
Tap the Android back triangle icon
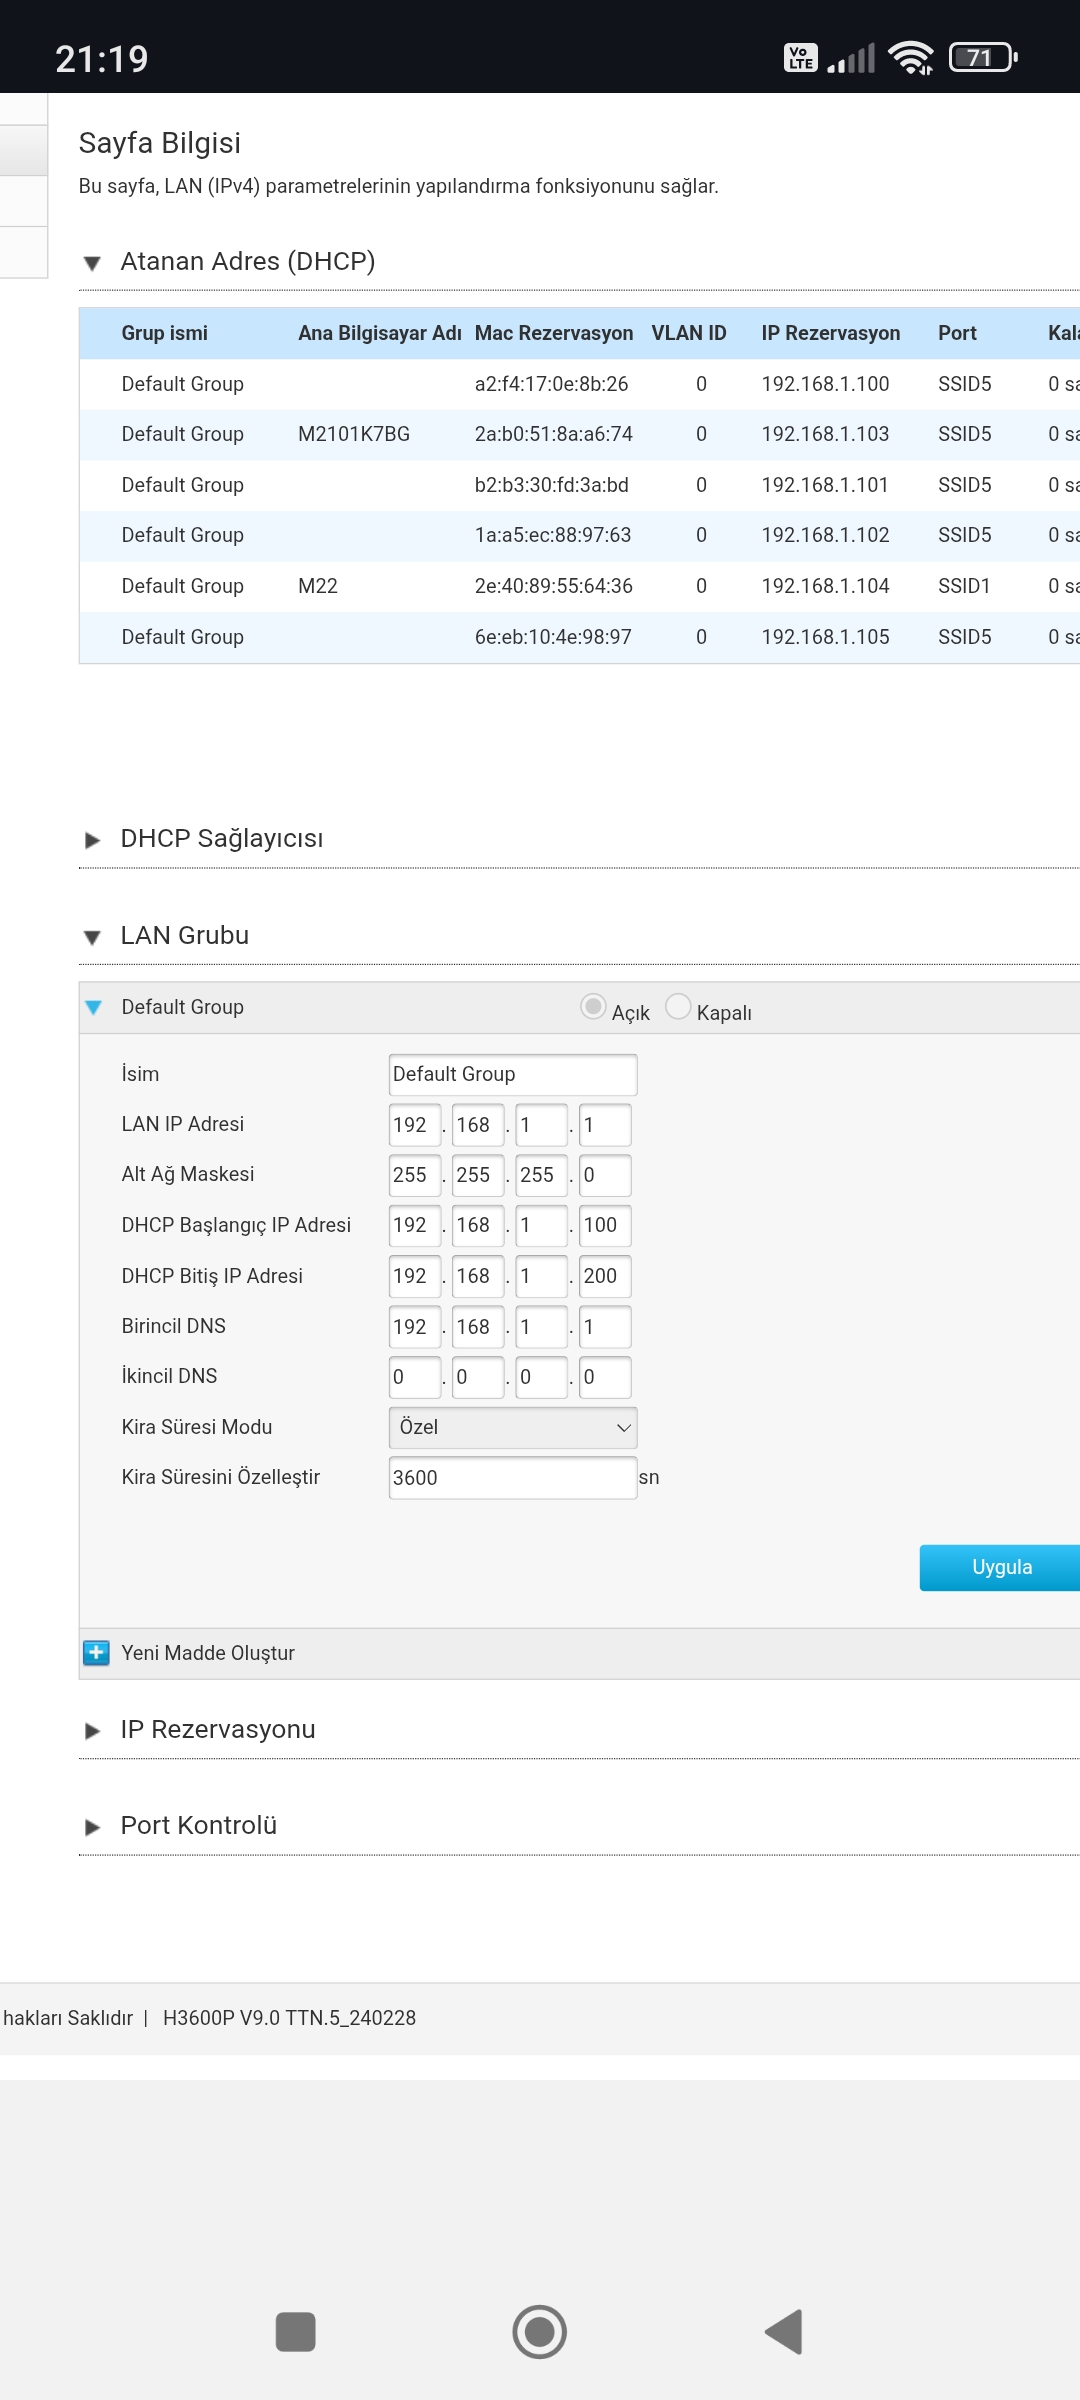[784, 2332]
